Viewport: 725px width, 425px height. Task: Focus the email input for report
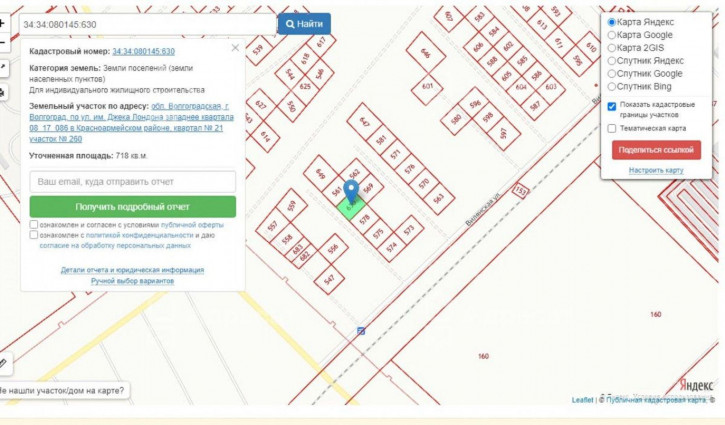(x=133, y=182)
